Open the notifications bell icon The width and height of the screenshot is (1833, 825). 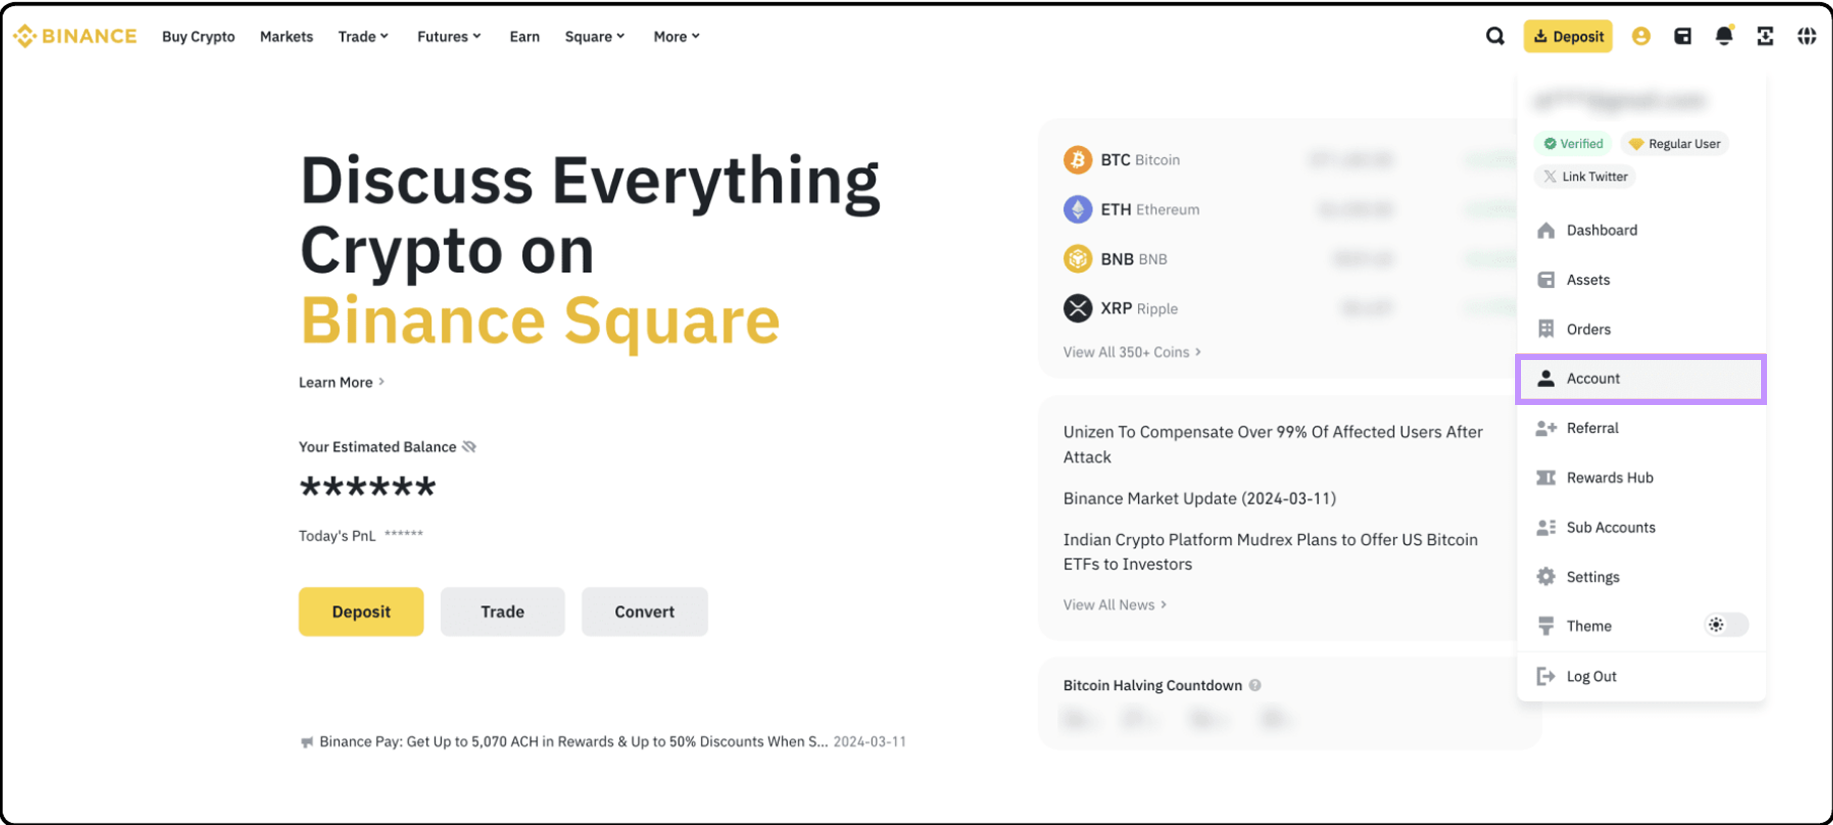tap(1724, 36)
